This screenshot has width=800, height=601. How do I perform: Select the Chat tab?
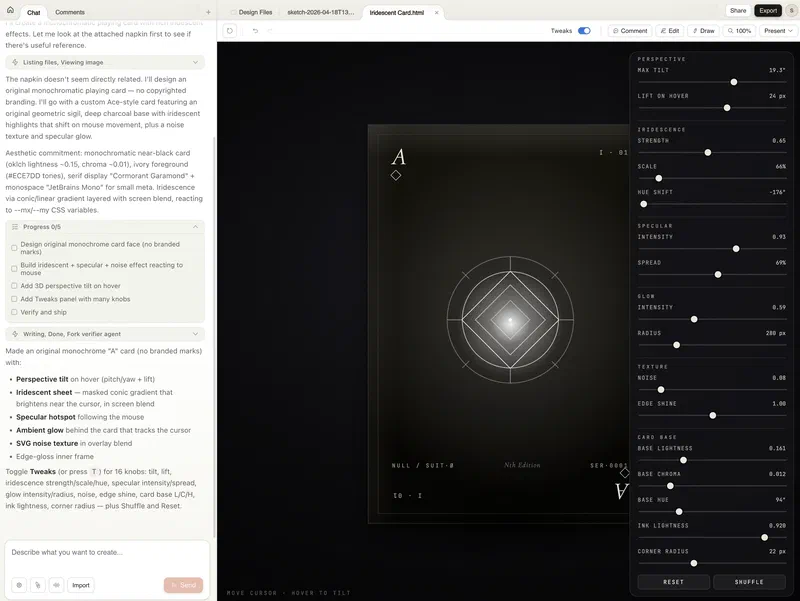pos(34,12)
